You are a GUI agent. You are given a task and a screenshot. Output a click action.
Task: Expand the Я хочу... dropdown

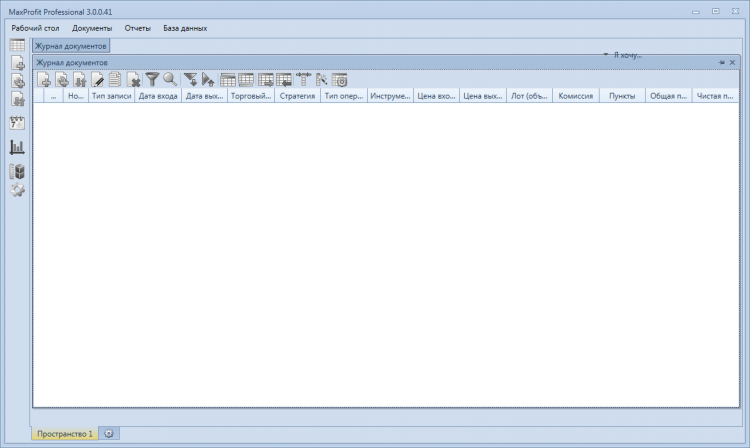click(x=623, y=55)
